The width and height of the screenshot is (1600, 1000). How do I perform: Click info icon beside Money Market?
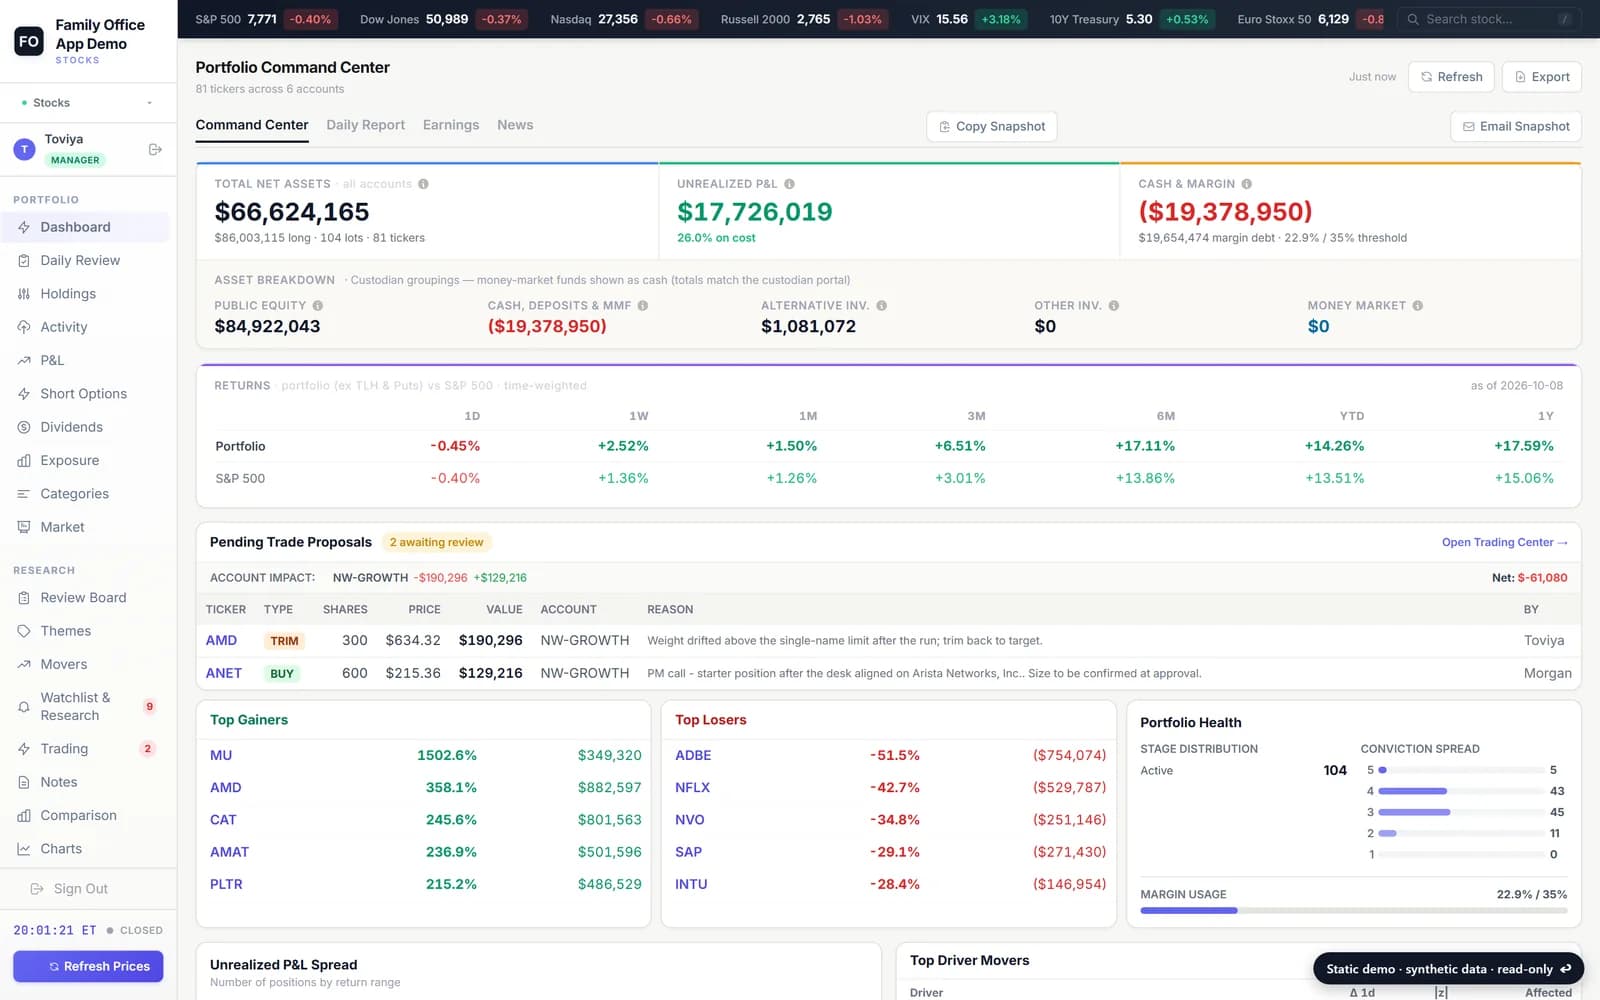click(1418, 306)
